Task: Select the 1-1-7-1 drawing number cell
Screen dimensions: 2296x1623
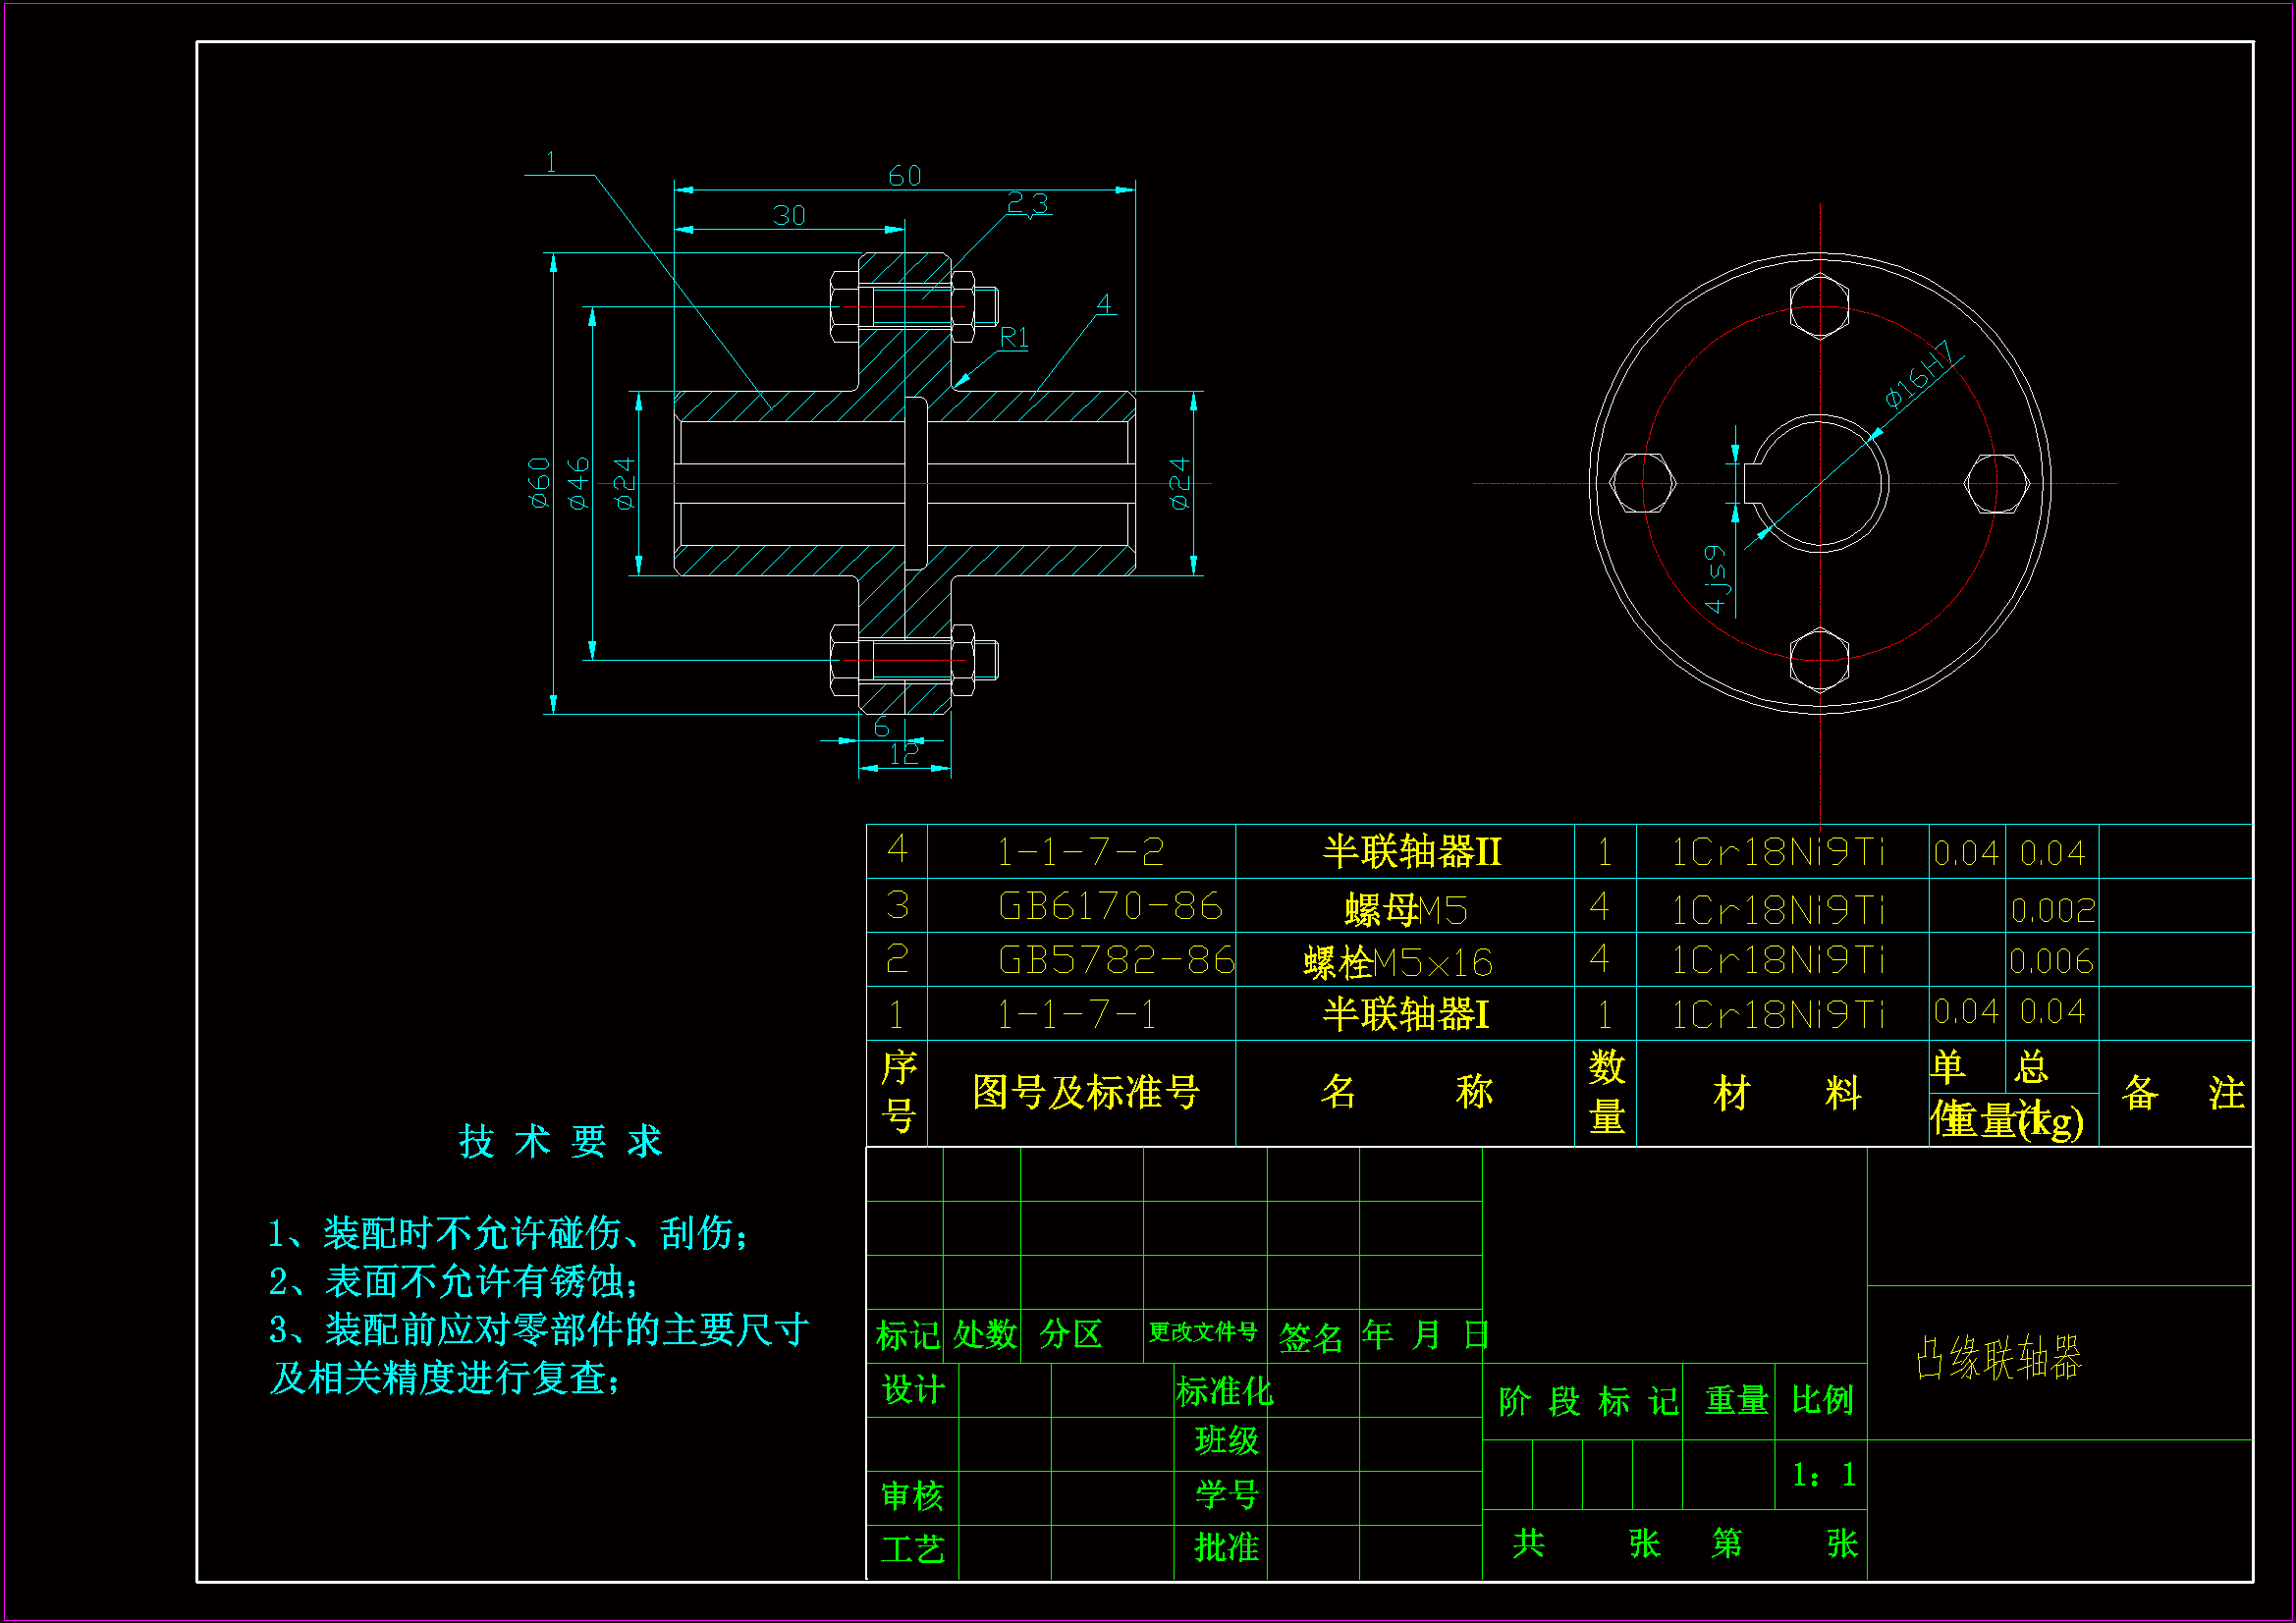Action: [x=1077, y=1015]
